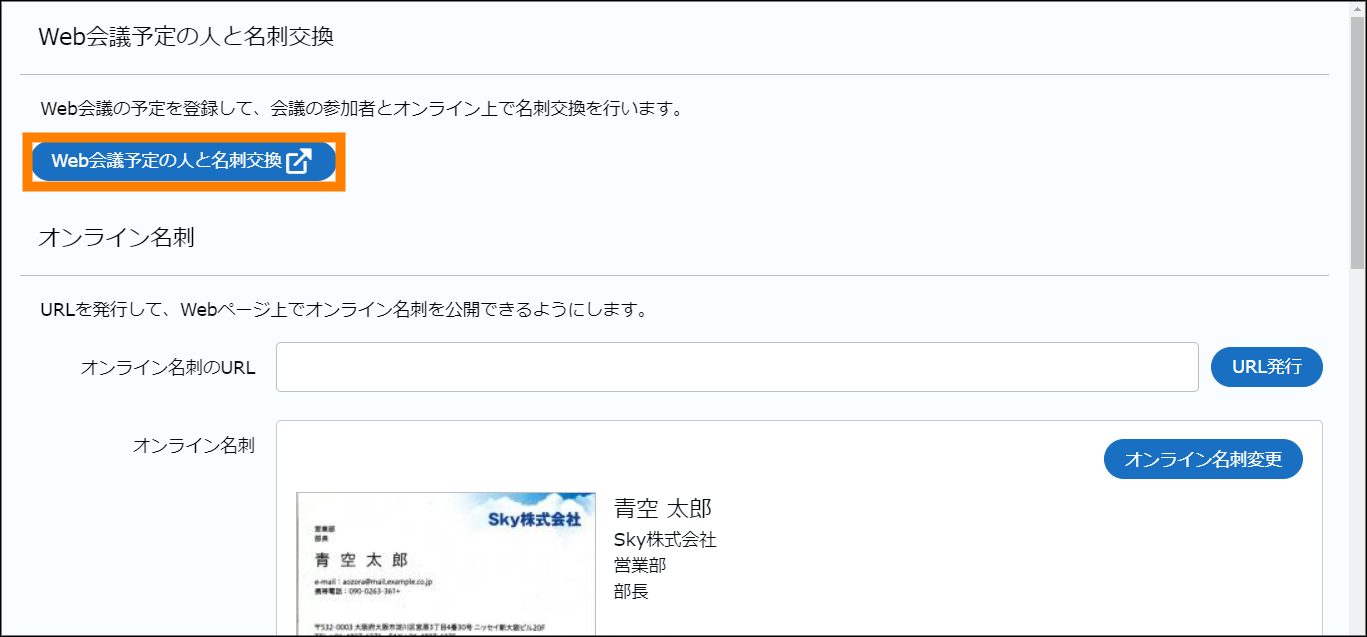Focus the オンライン名刺のURL text field
The width and height of the screenshot is (1367, 637).
pos(736,367)
